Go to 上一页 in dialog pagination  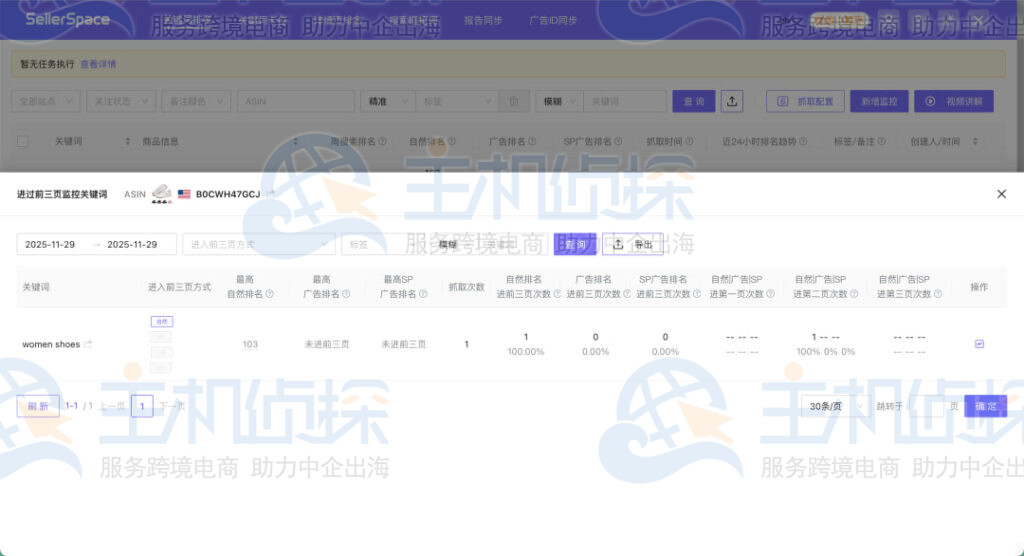tap(112, 406)
